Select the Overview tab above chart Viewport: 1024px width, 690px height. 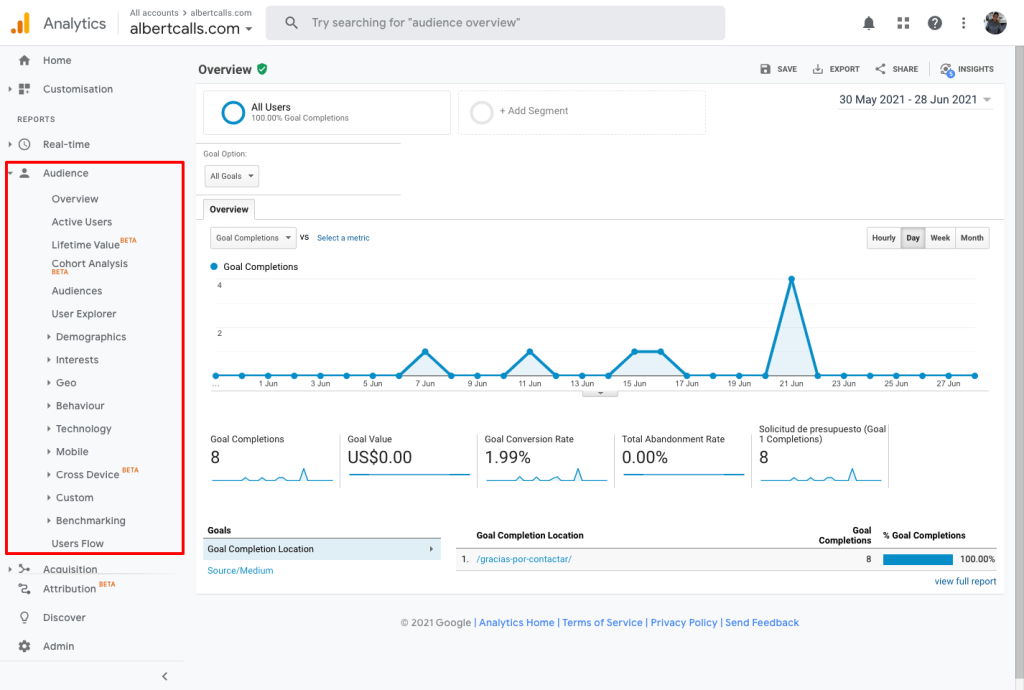coord(229,210)
